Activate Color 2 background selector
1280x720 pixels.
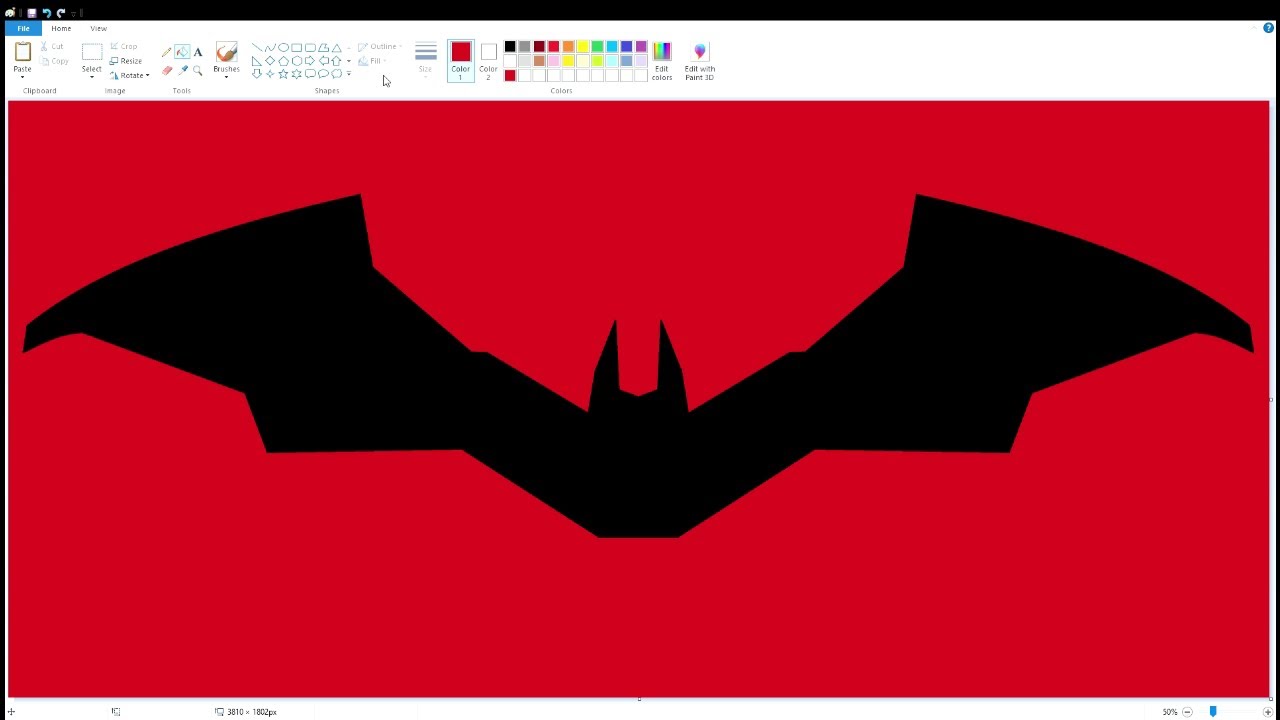(x=488, y=61)
